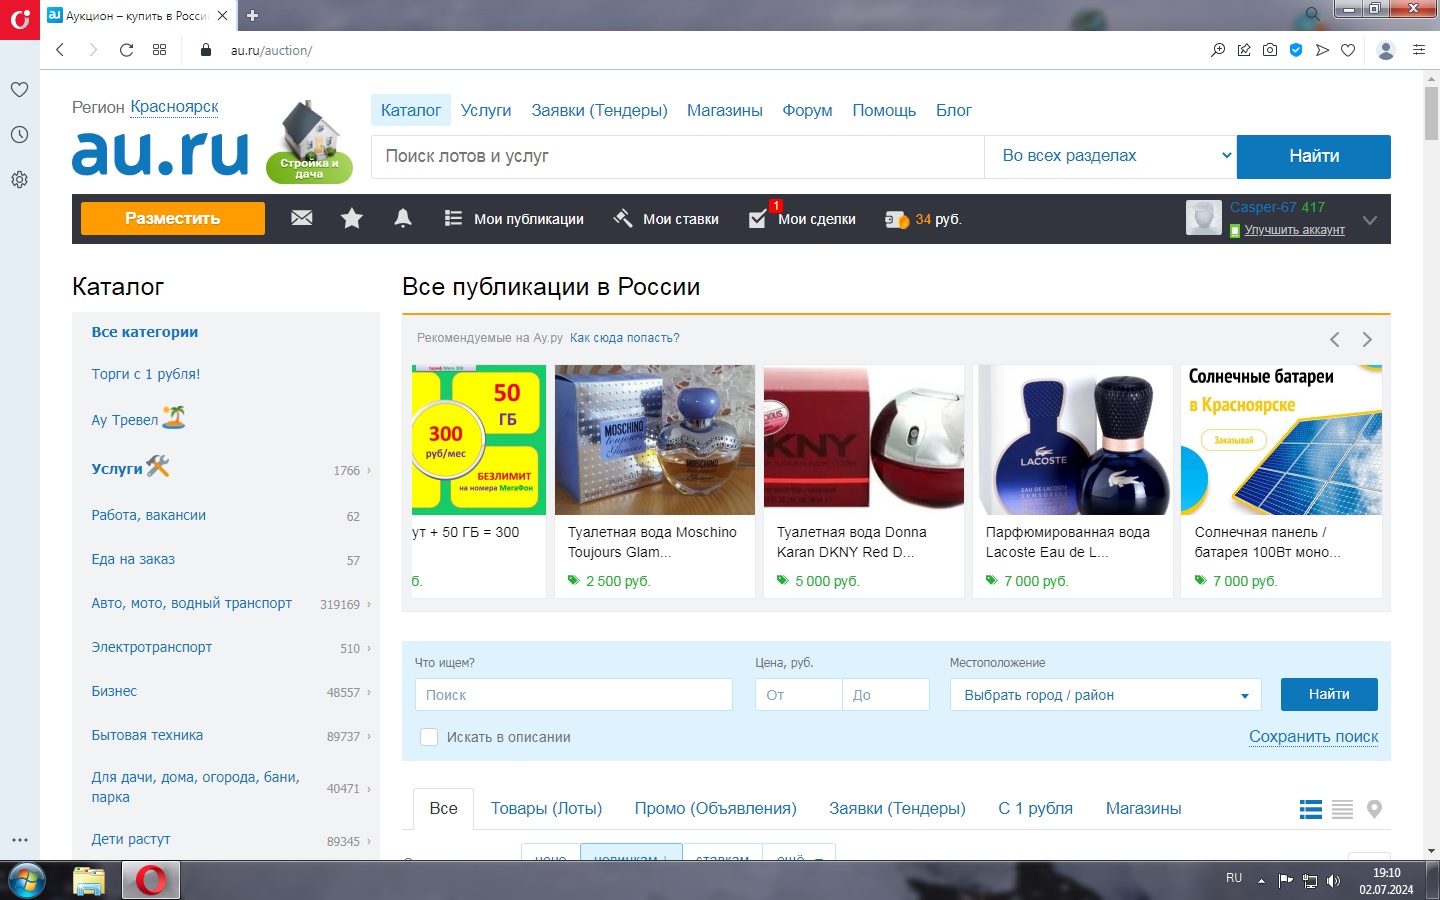This screenshot has width=1440, height=900.
Task: Open Мои публикации link
Action: [x=514, y=219]
